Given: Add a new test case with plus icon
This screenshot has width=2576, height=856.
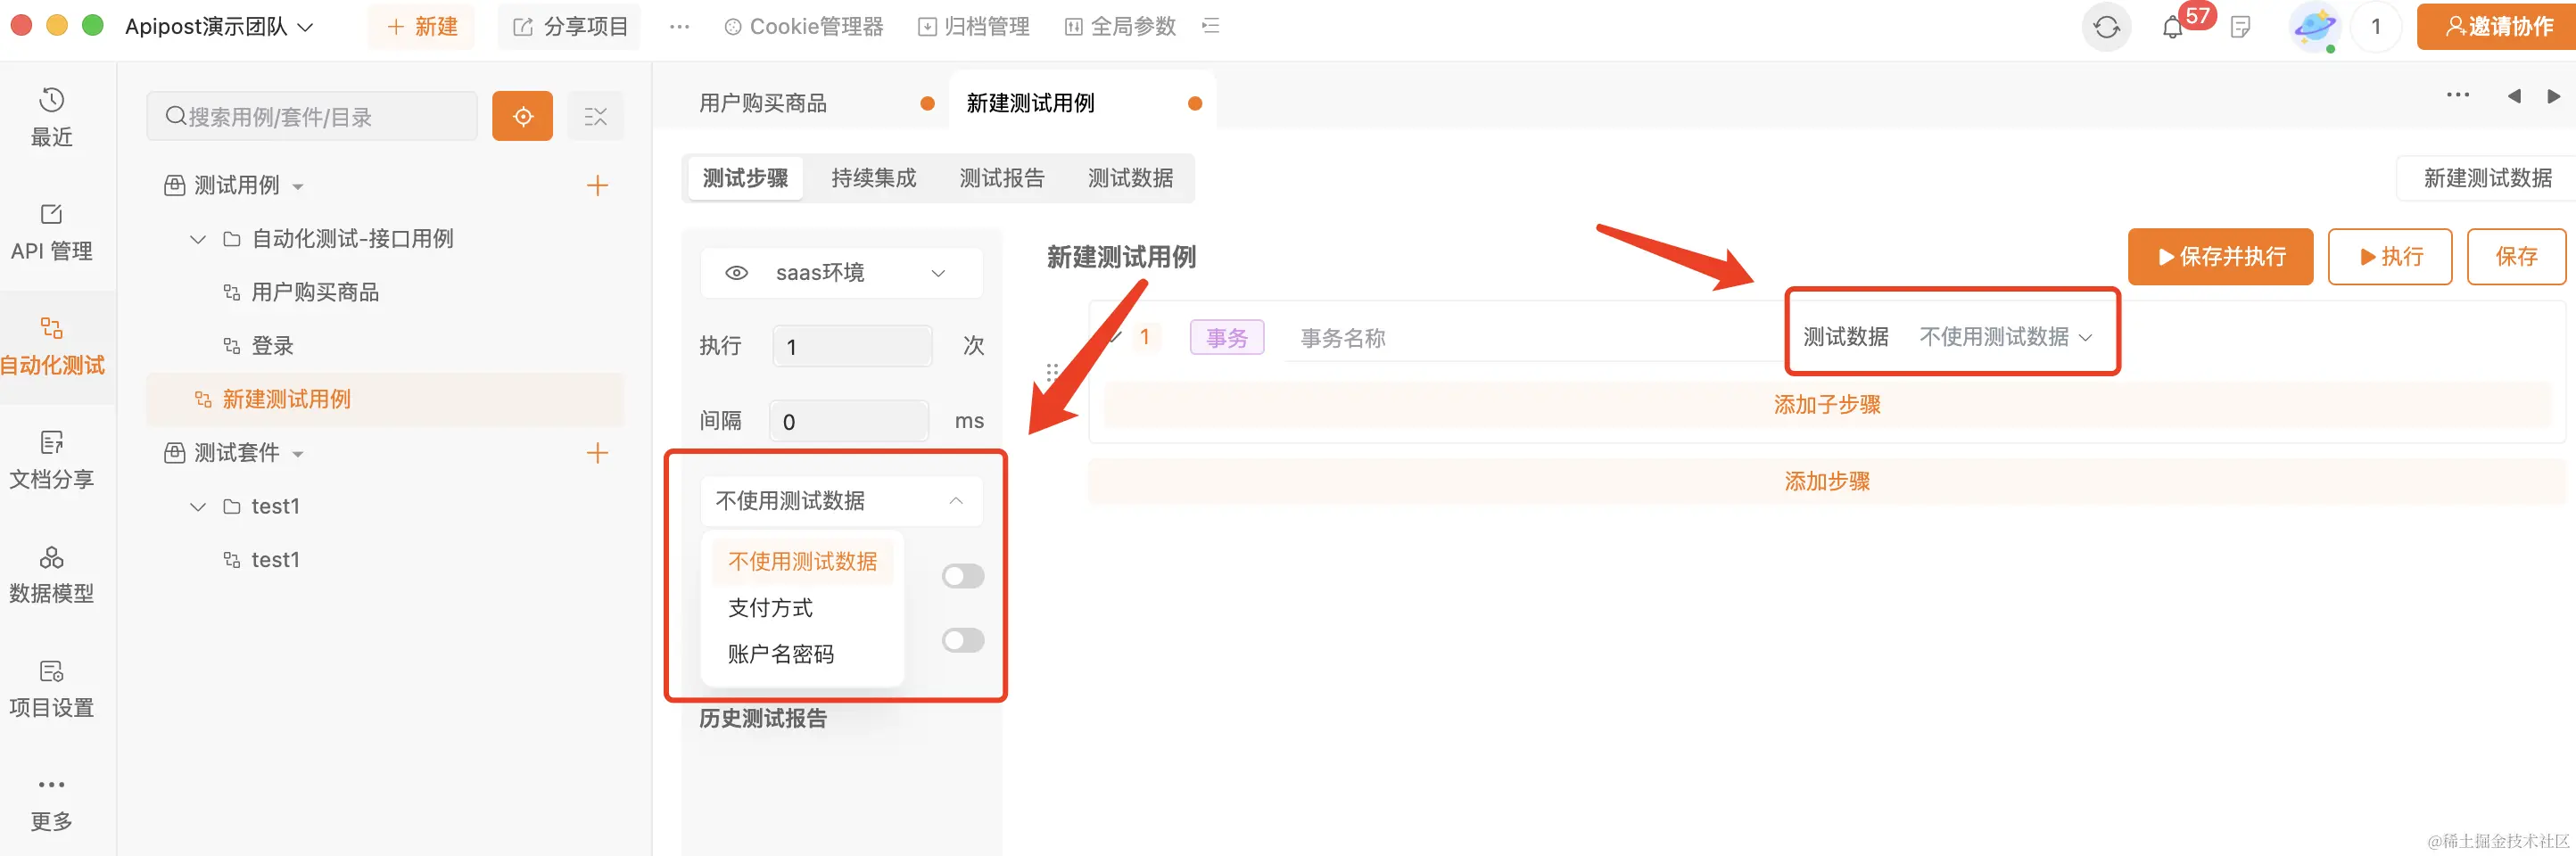Looking at the screenshot, I should tap(597, 185).
